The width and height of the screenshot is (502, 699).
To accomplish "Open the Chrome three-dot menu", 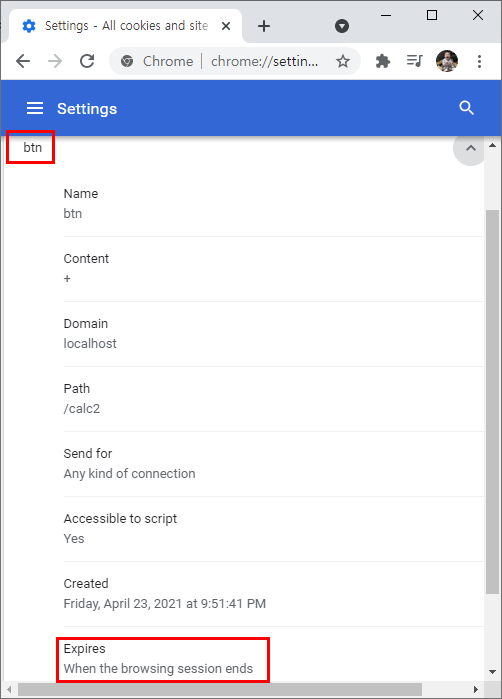I will [x=479, y=61].
